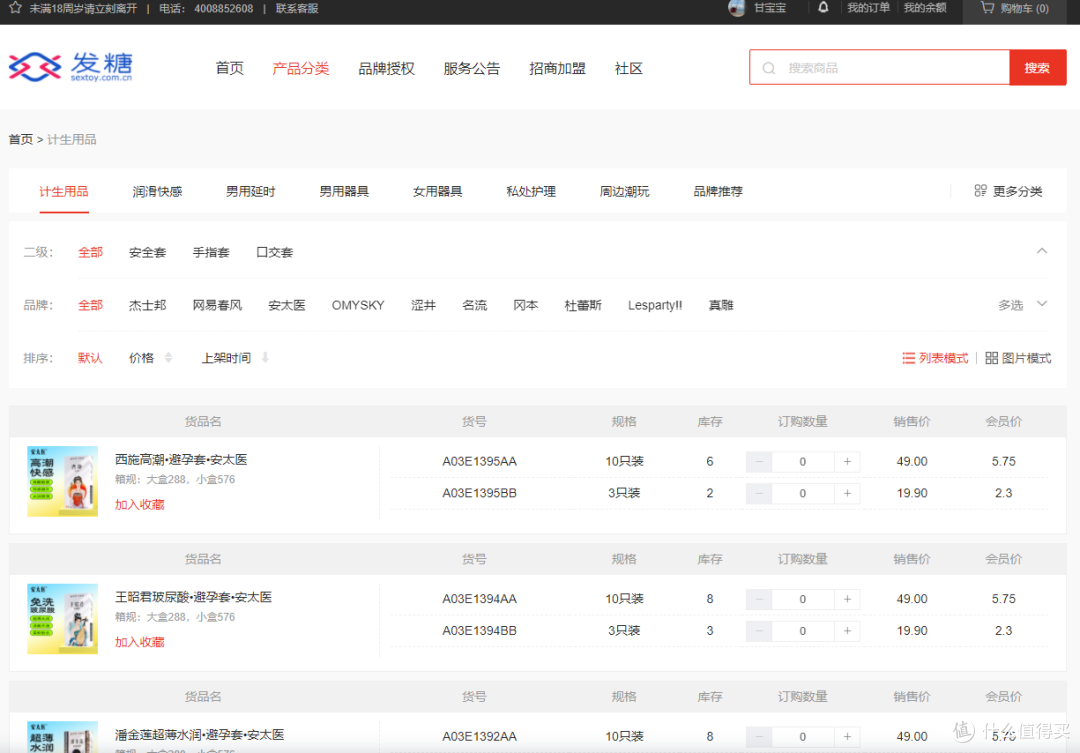Select the 私处护理 category tab
This screenshot has width=1080, height=753.
[531, 192]
